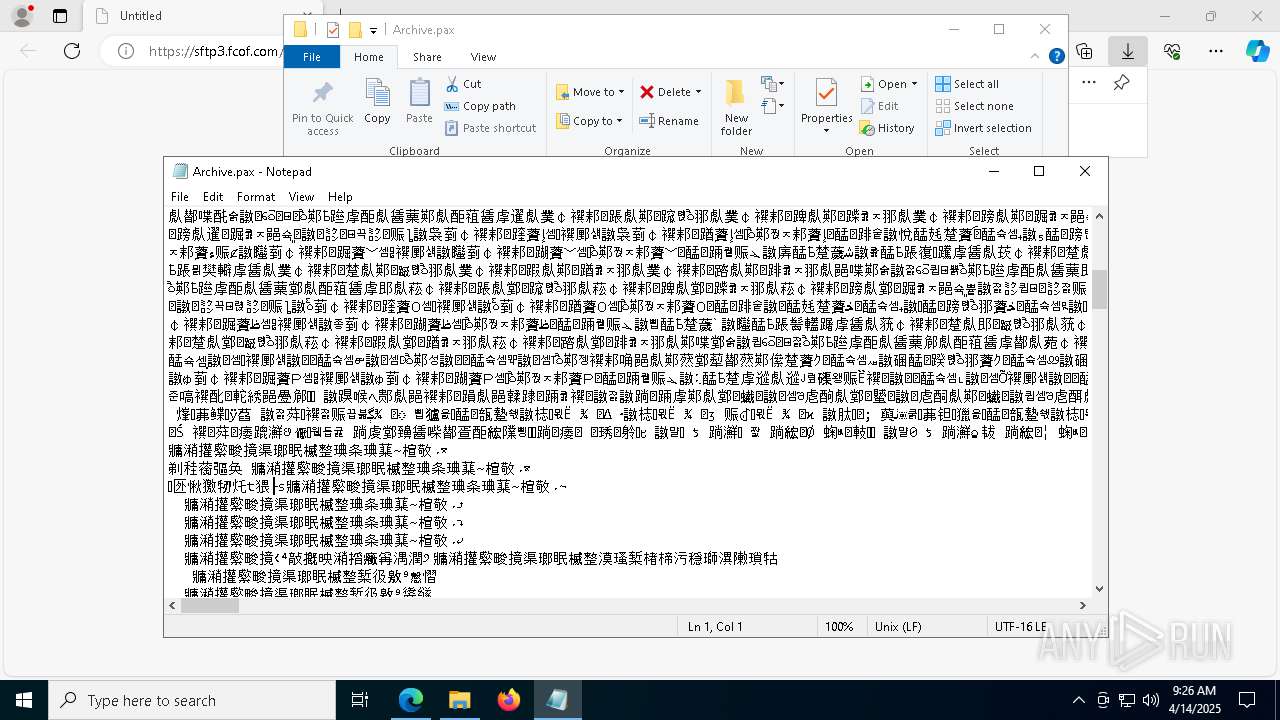1280x720 pixels.
Task: Click the red Delete button
Action: click(x=666, y=92)
